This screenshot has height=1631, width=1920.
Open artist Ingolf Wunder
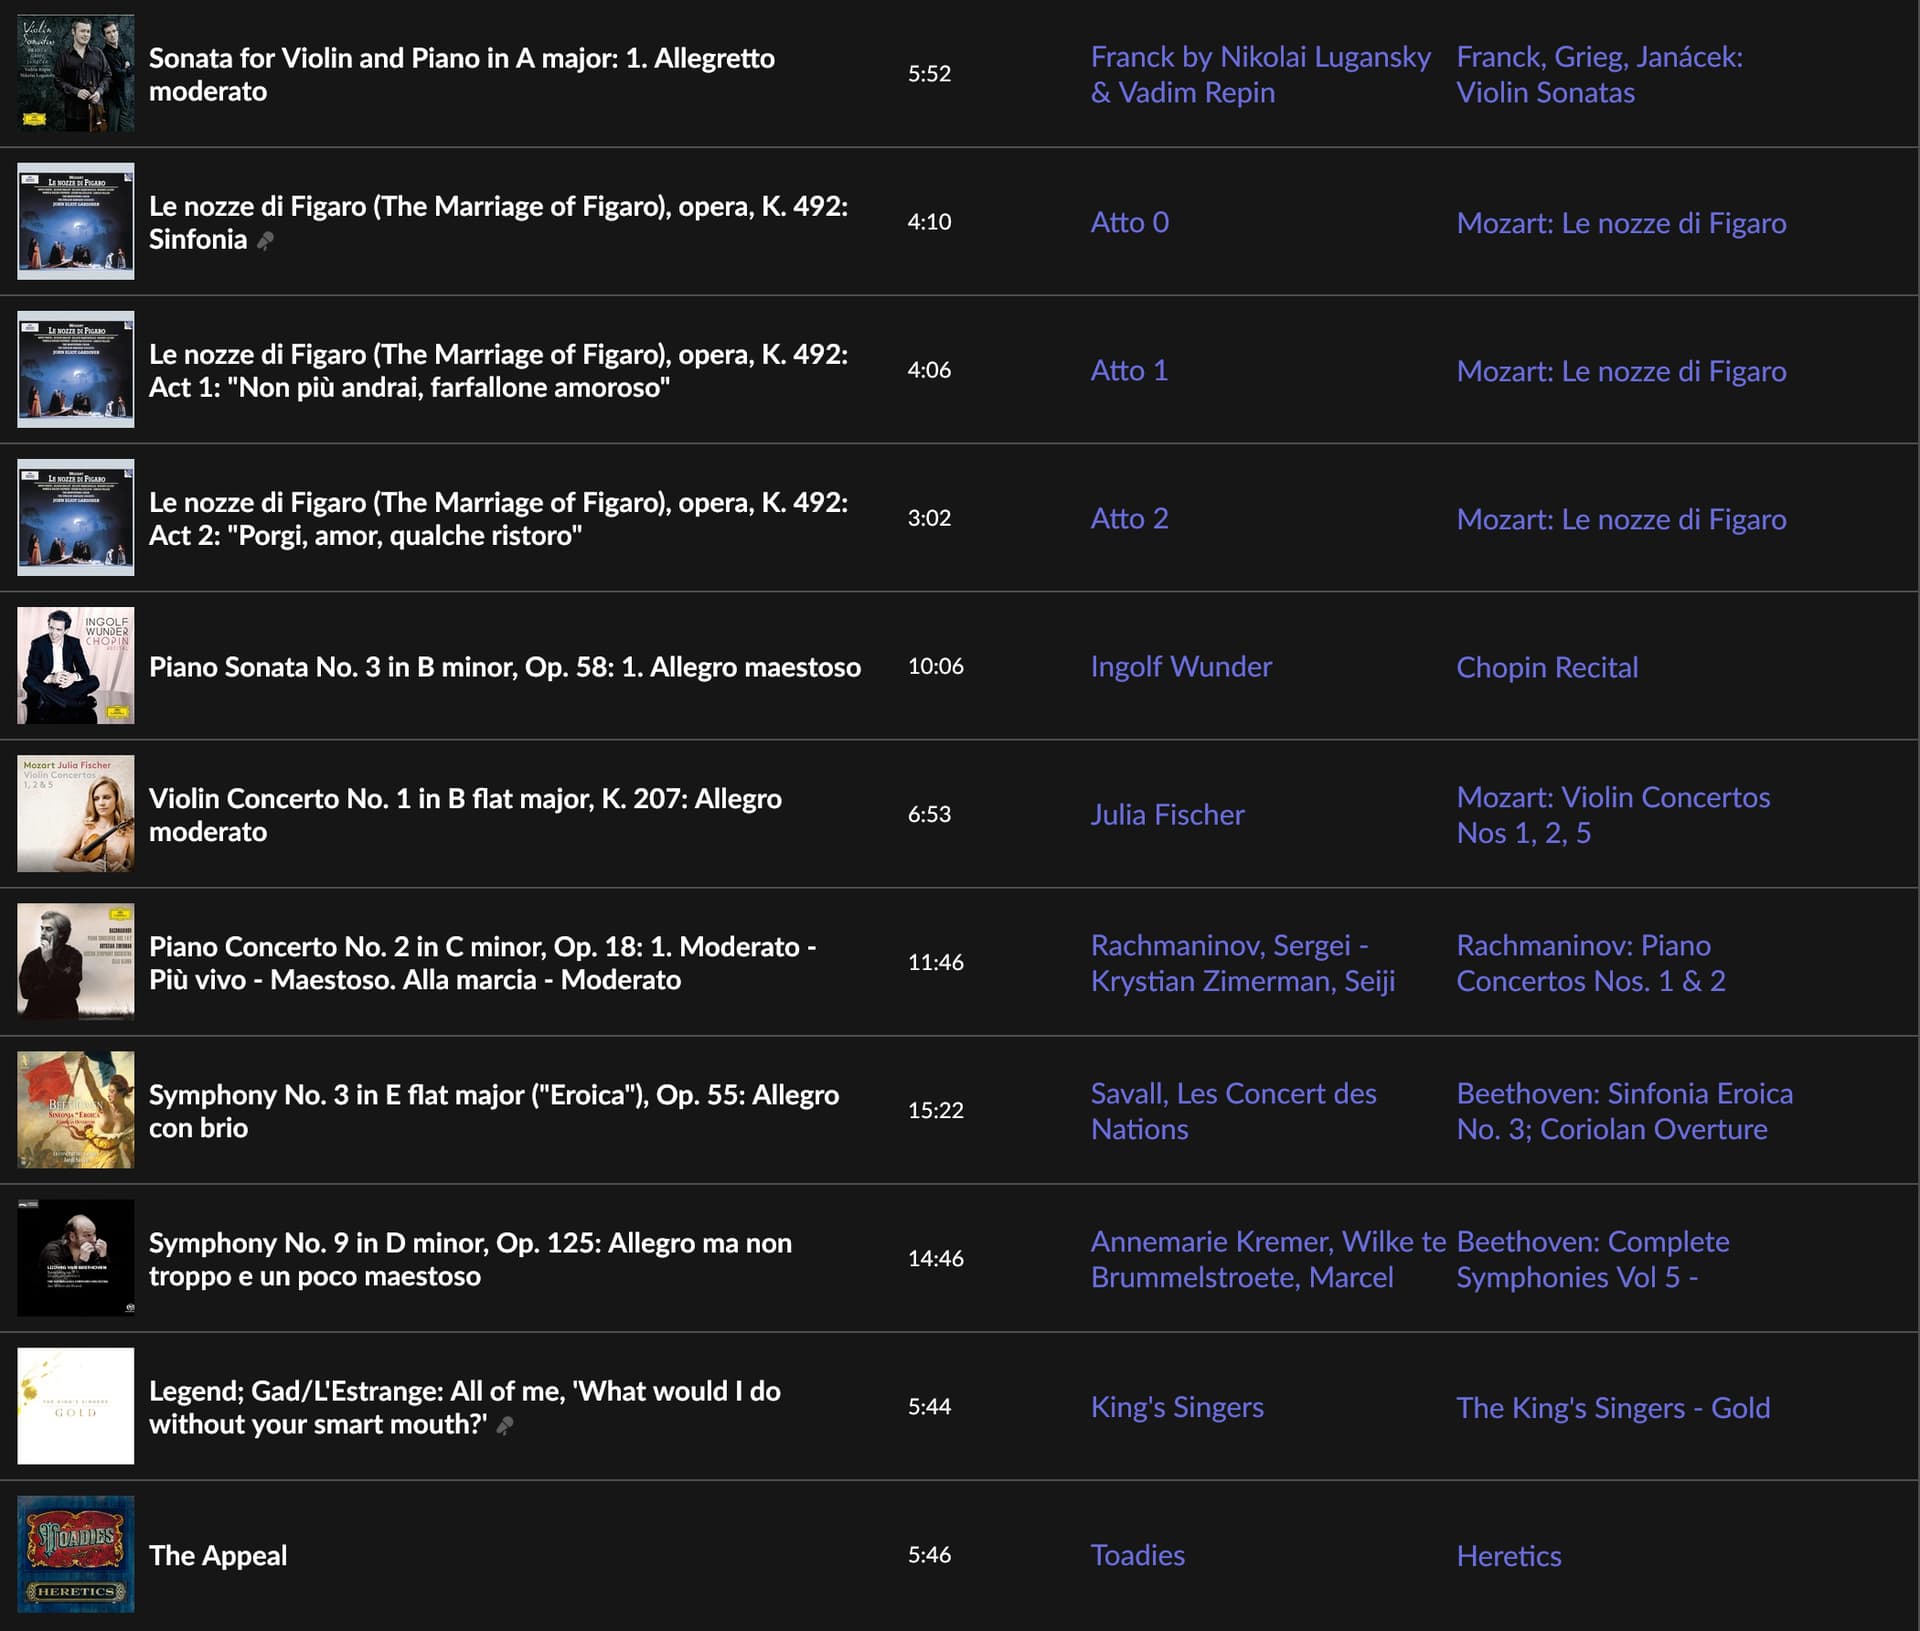[x=1181, y=666]
